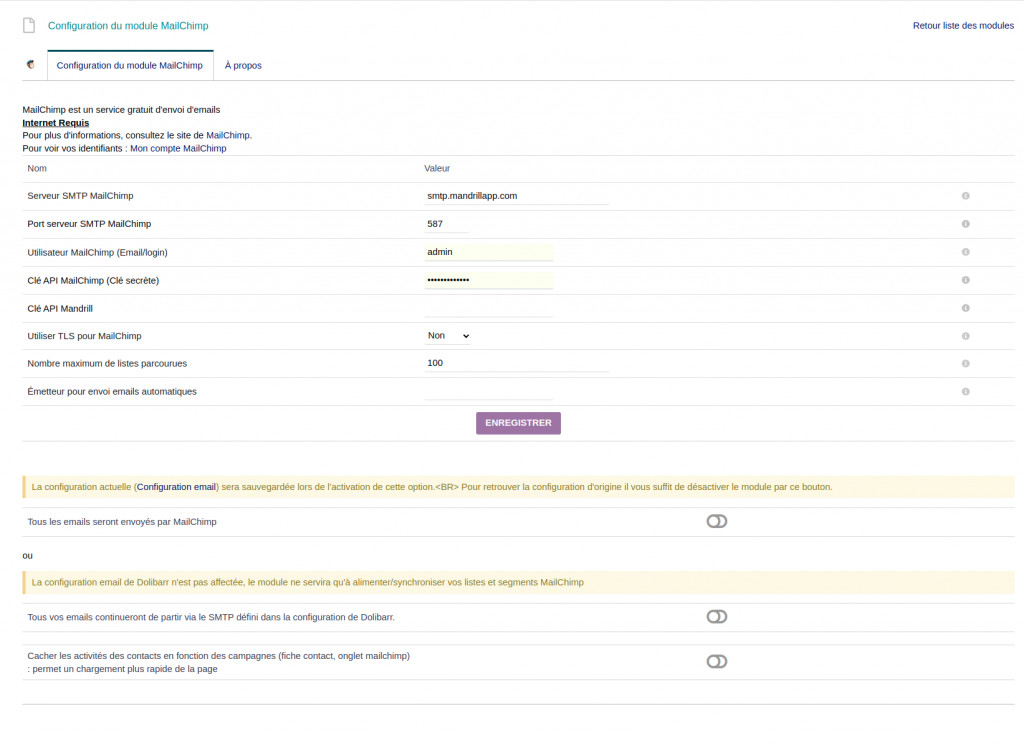This screenshot has height=745, width=1024.
Task: Click the MailChimp user field admin
Action: [488, 252]
